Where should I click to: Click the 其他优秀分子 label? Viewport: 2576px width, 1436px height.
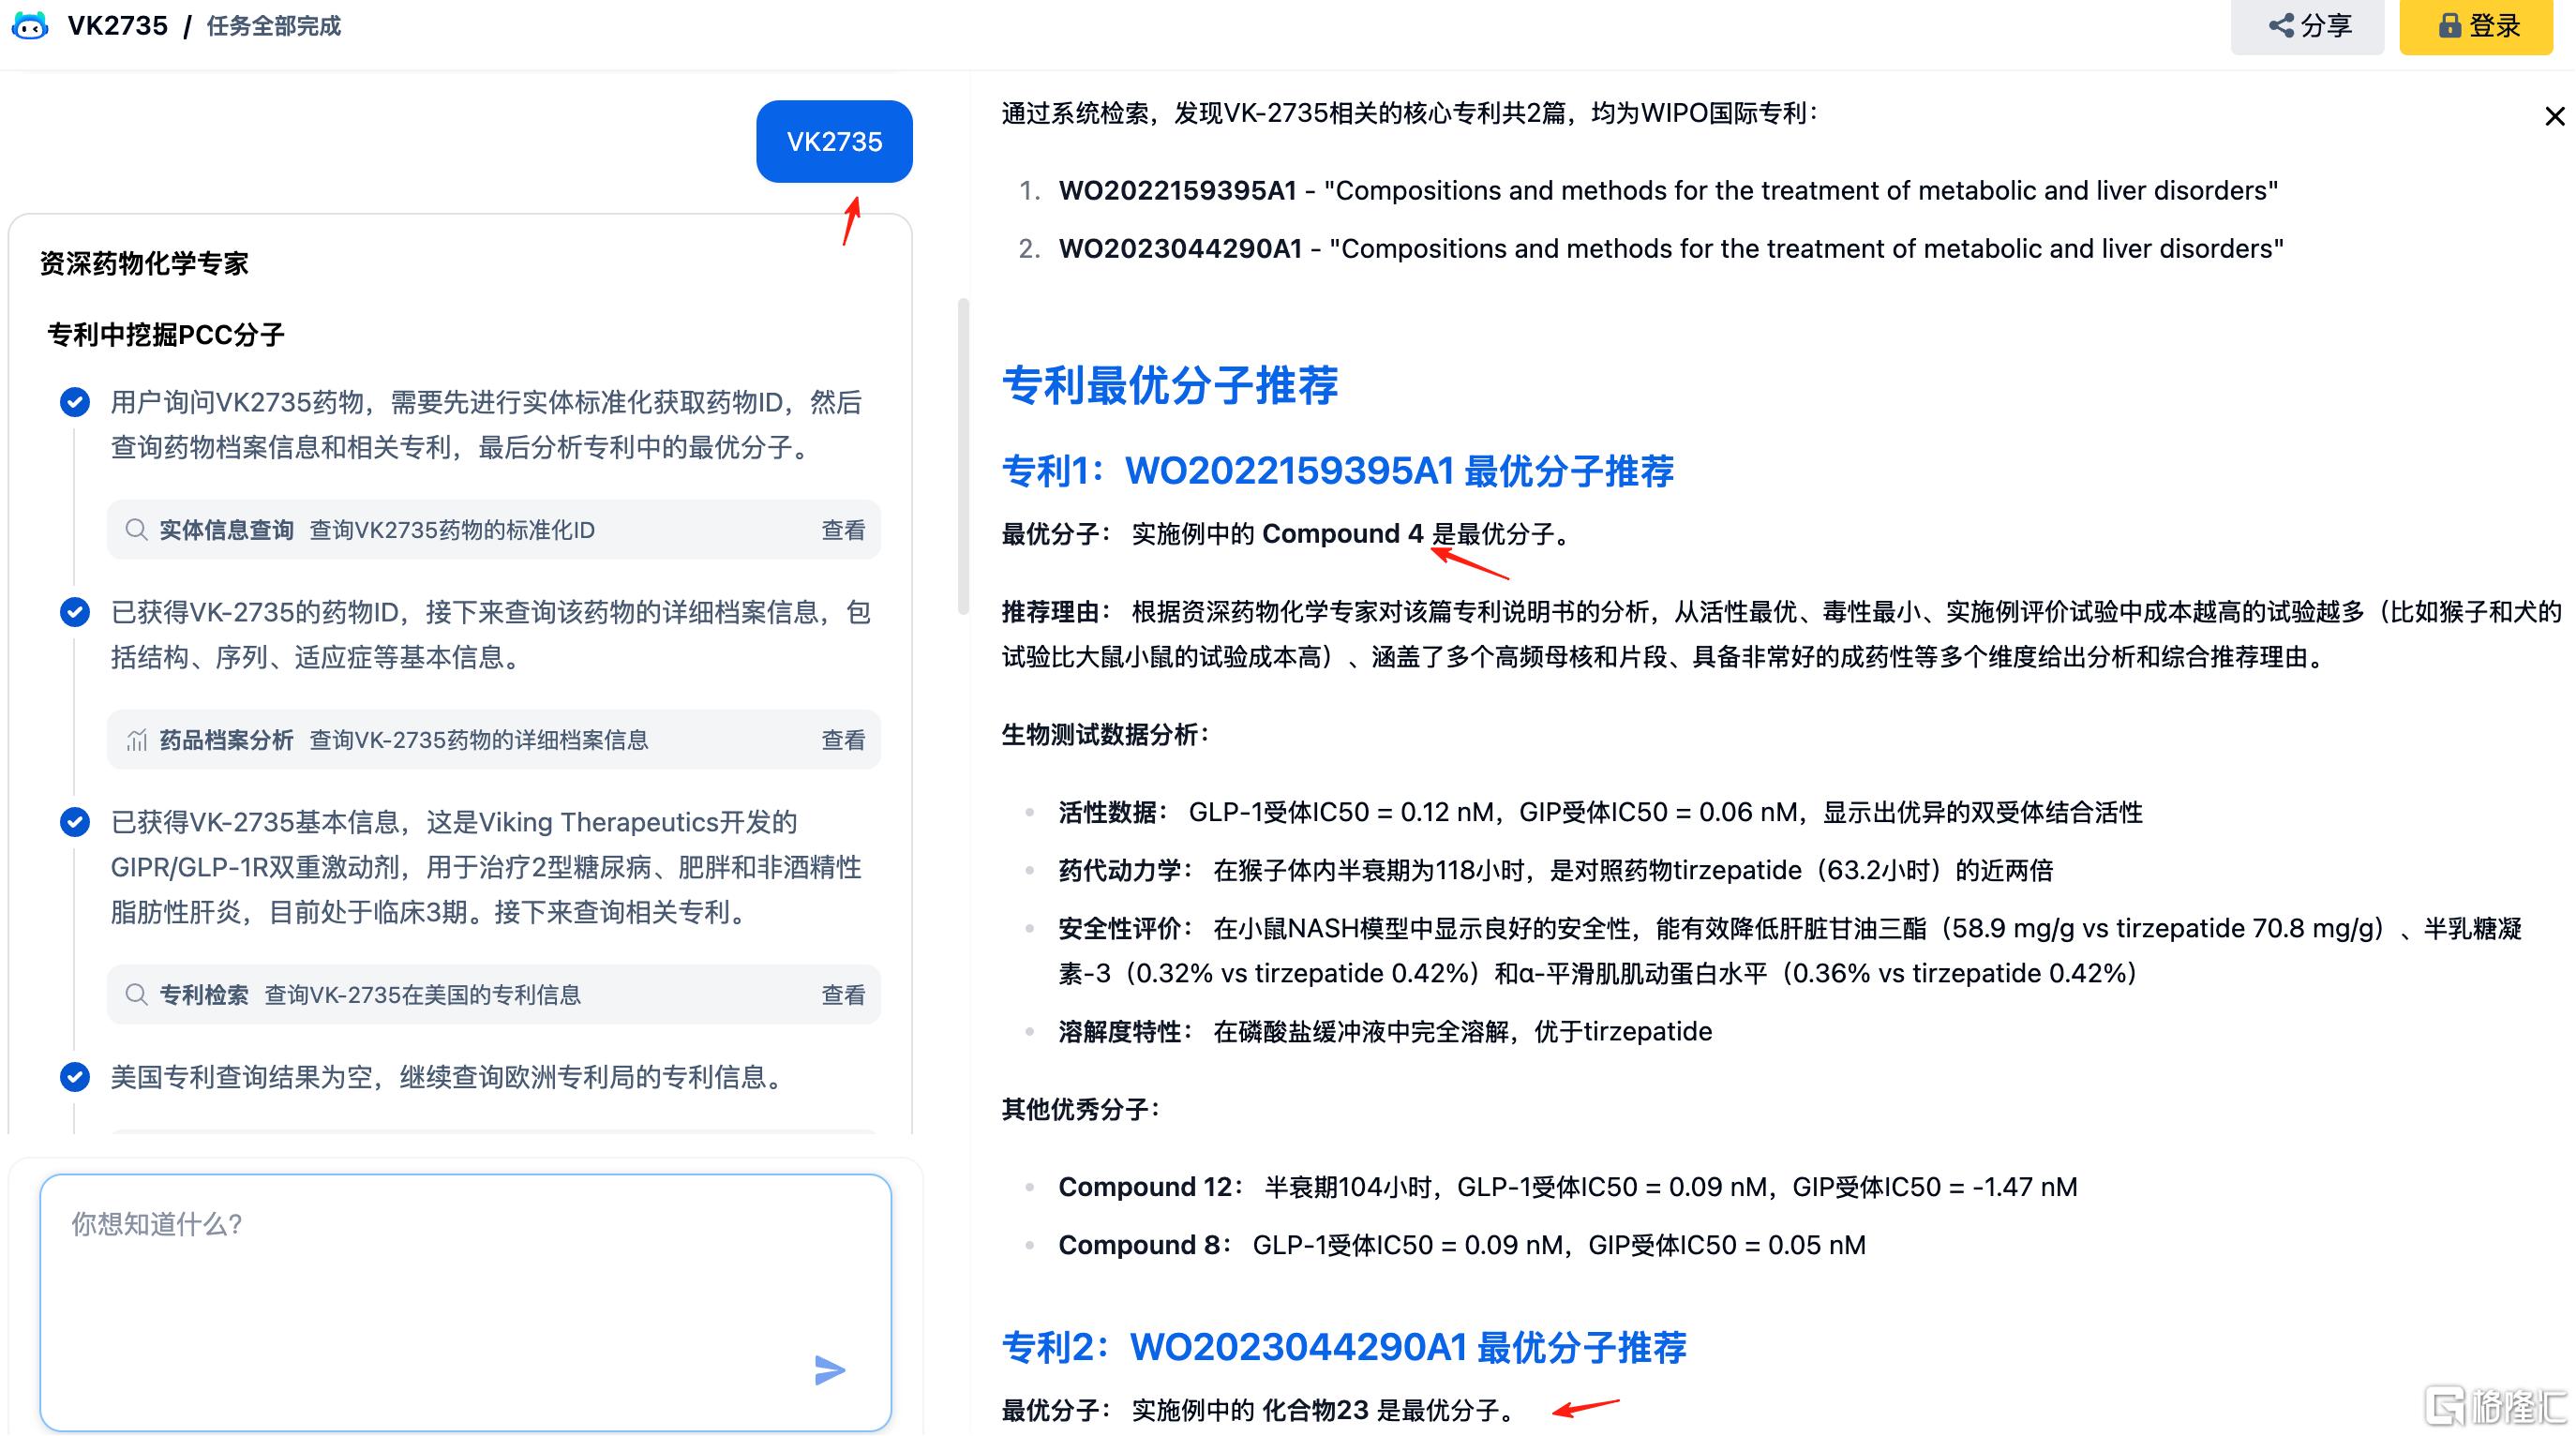tap(1081, 1109)
